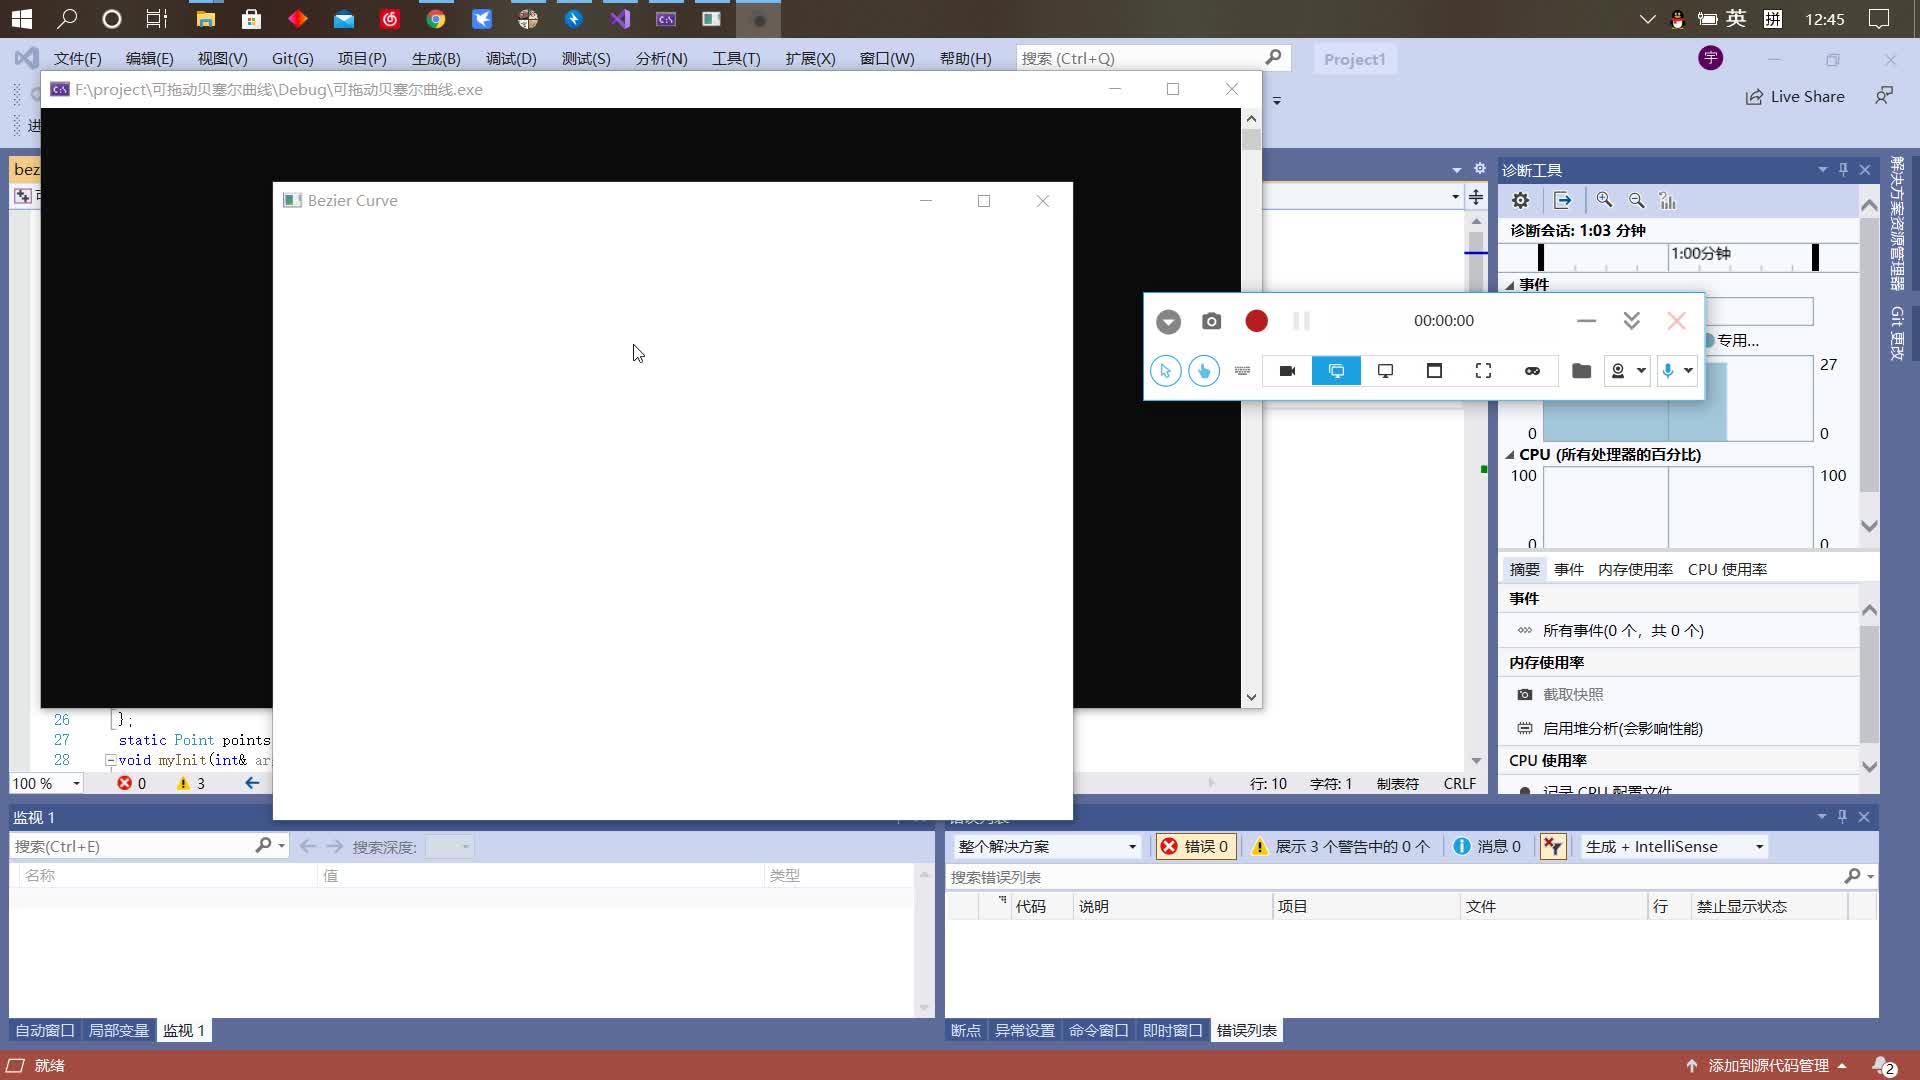Viewport: 1920px width, 1080px height.
Task: Select game recording mode in recorder toolbar
Action: coord(1532,371)
